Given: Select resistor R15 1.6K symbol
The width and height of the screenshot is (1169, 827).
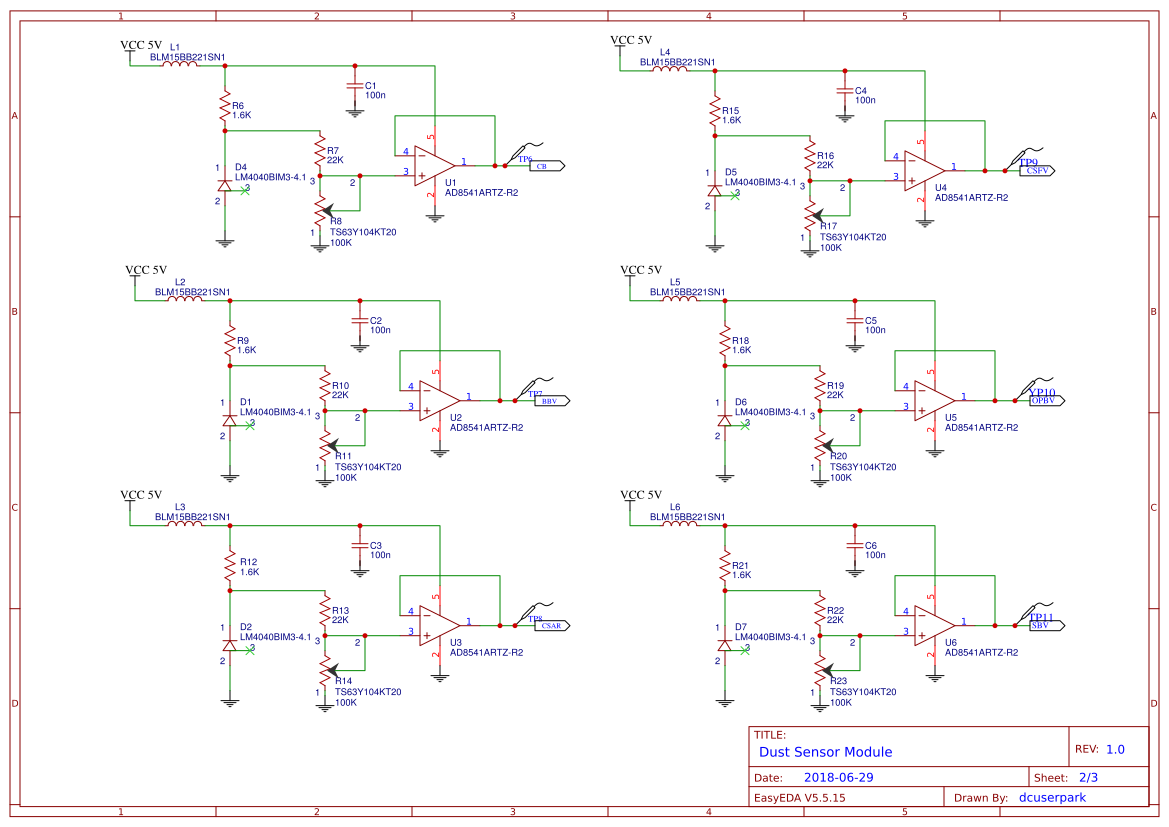Looking at the screenshot, I should (714, 110).
